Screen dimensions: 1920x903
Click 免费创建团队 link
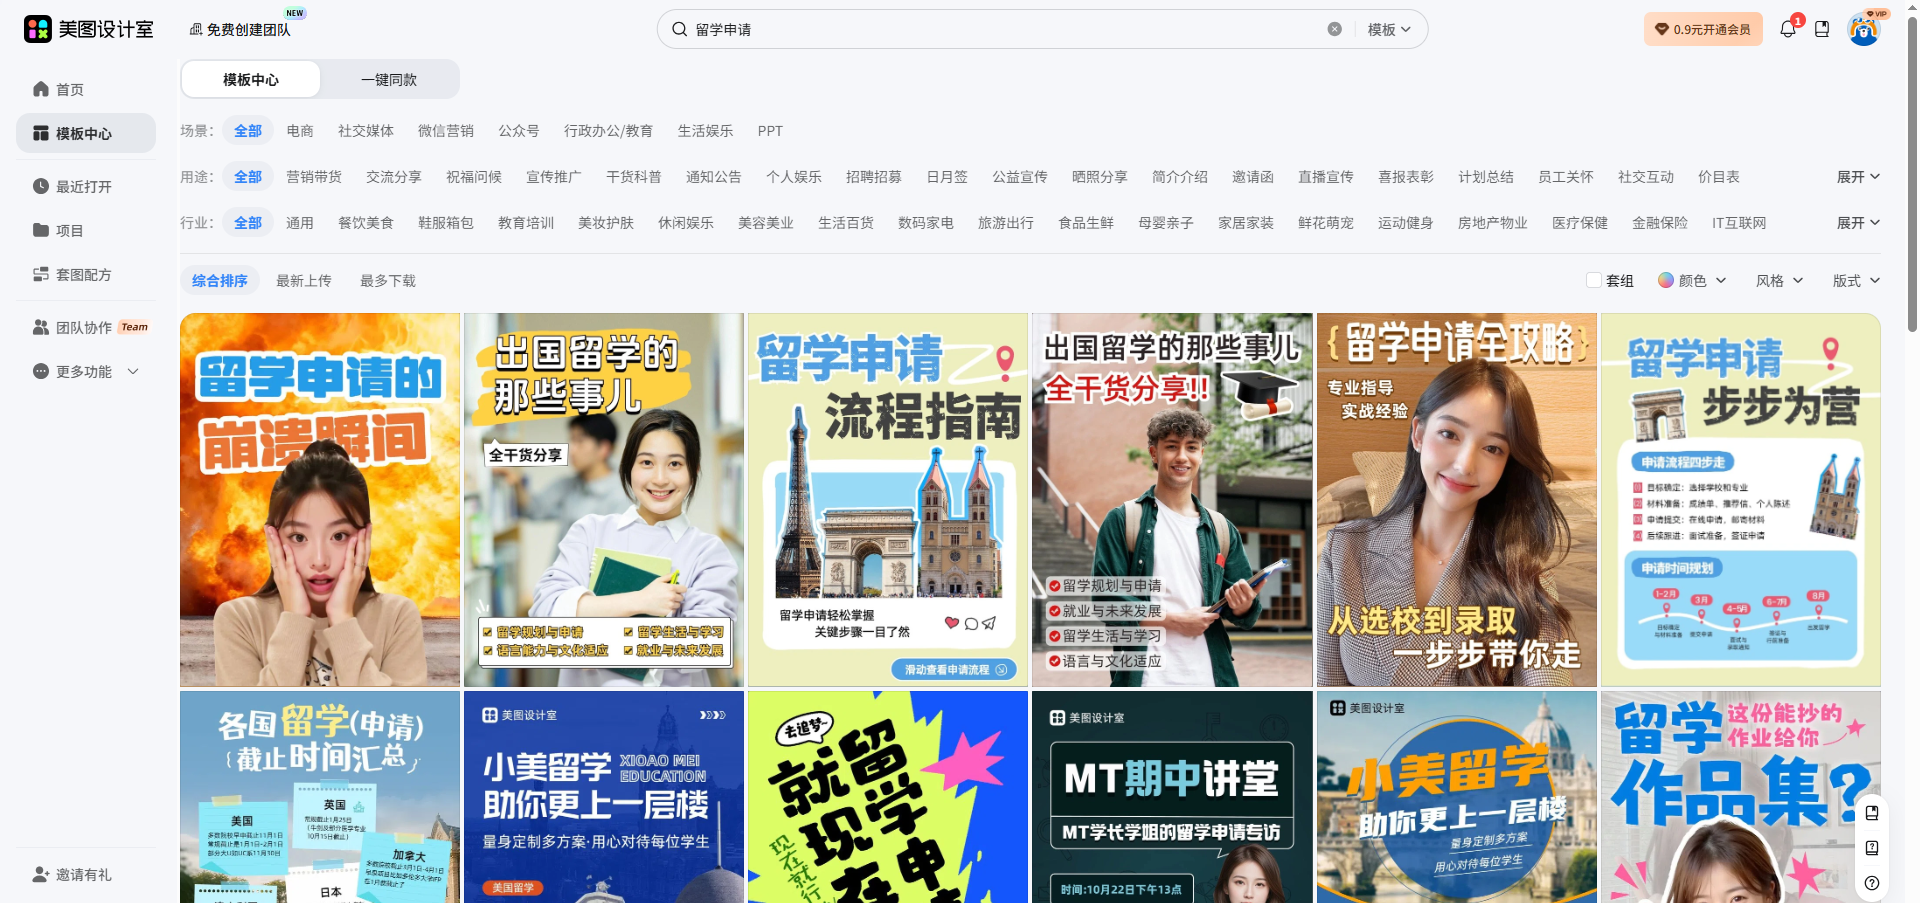240,29
